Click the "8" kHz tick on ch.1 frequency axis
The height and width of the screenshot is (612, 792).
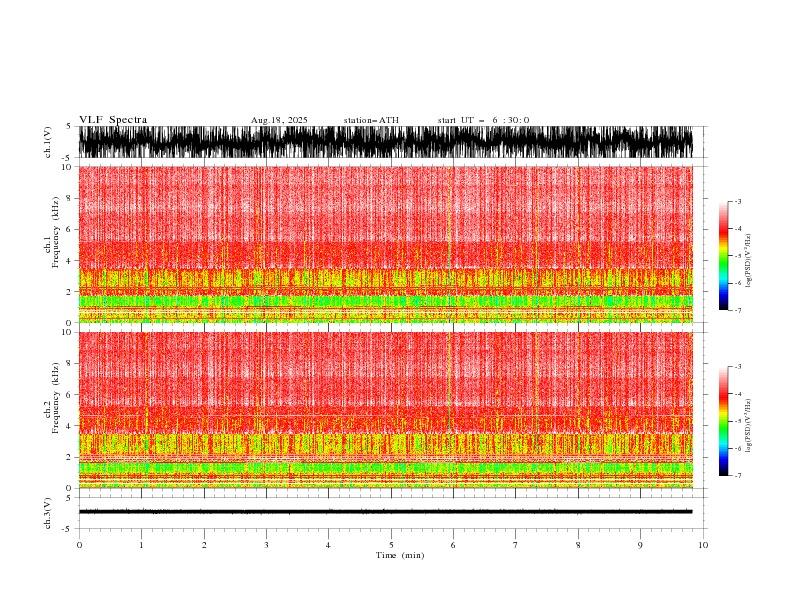click(x=69, y=198)
